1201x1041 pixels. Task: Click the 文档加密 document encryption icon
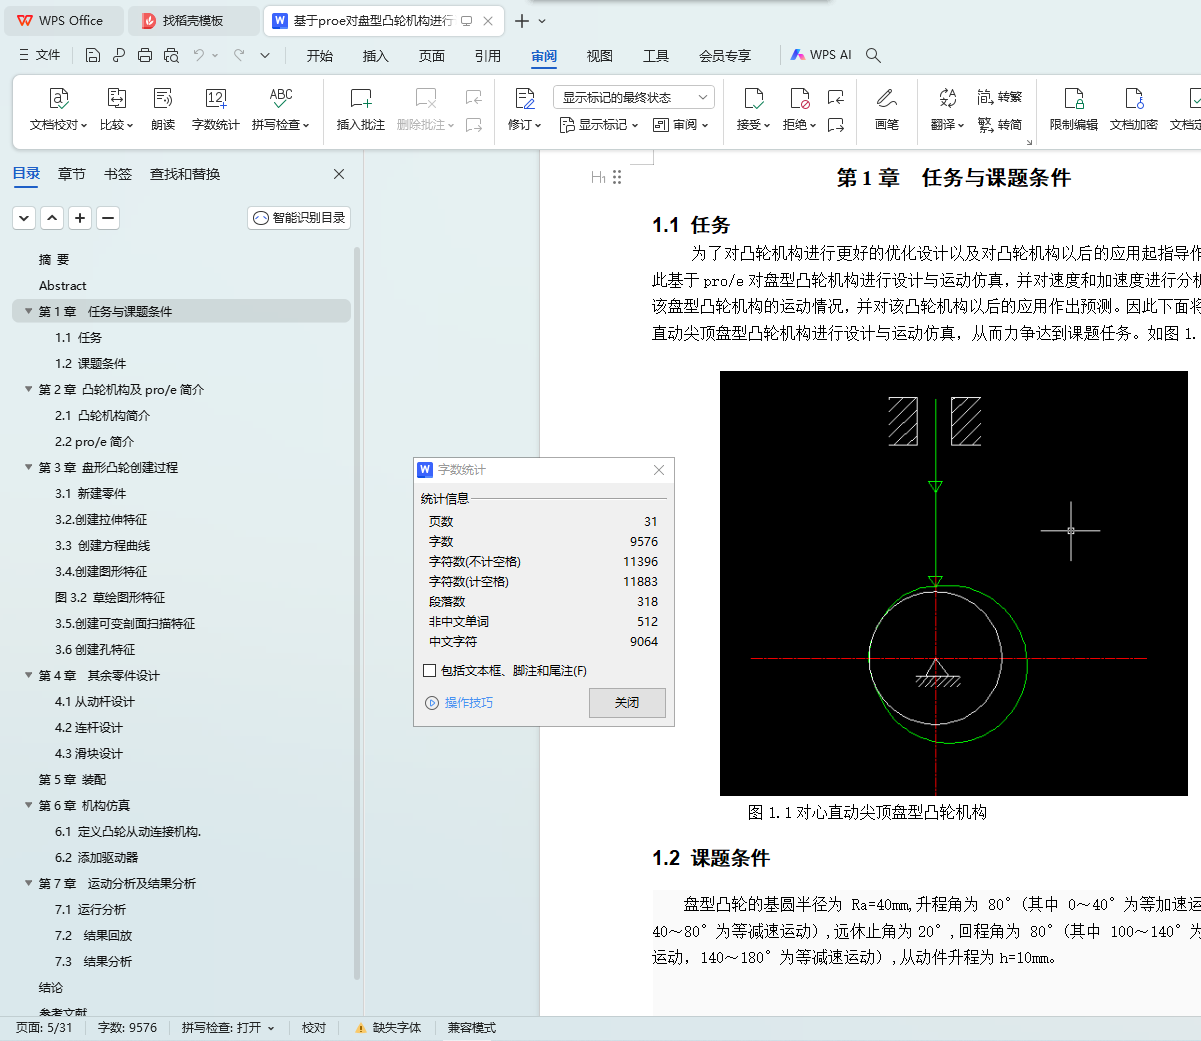(1133, 98)
